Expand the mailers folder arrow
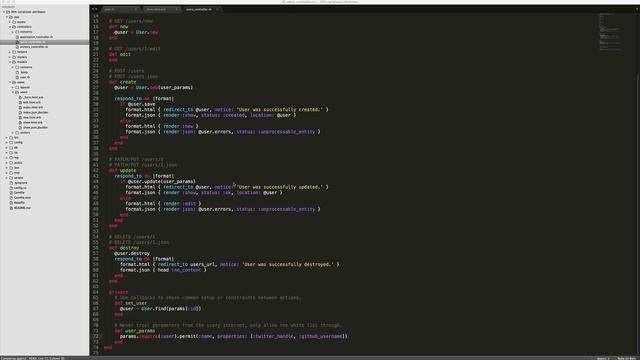This screenshot has height=360, width=640. point(10,57)
